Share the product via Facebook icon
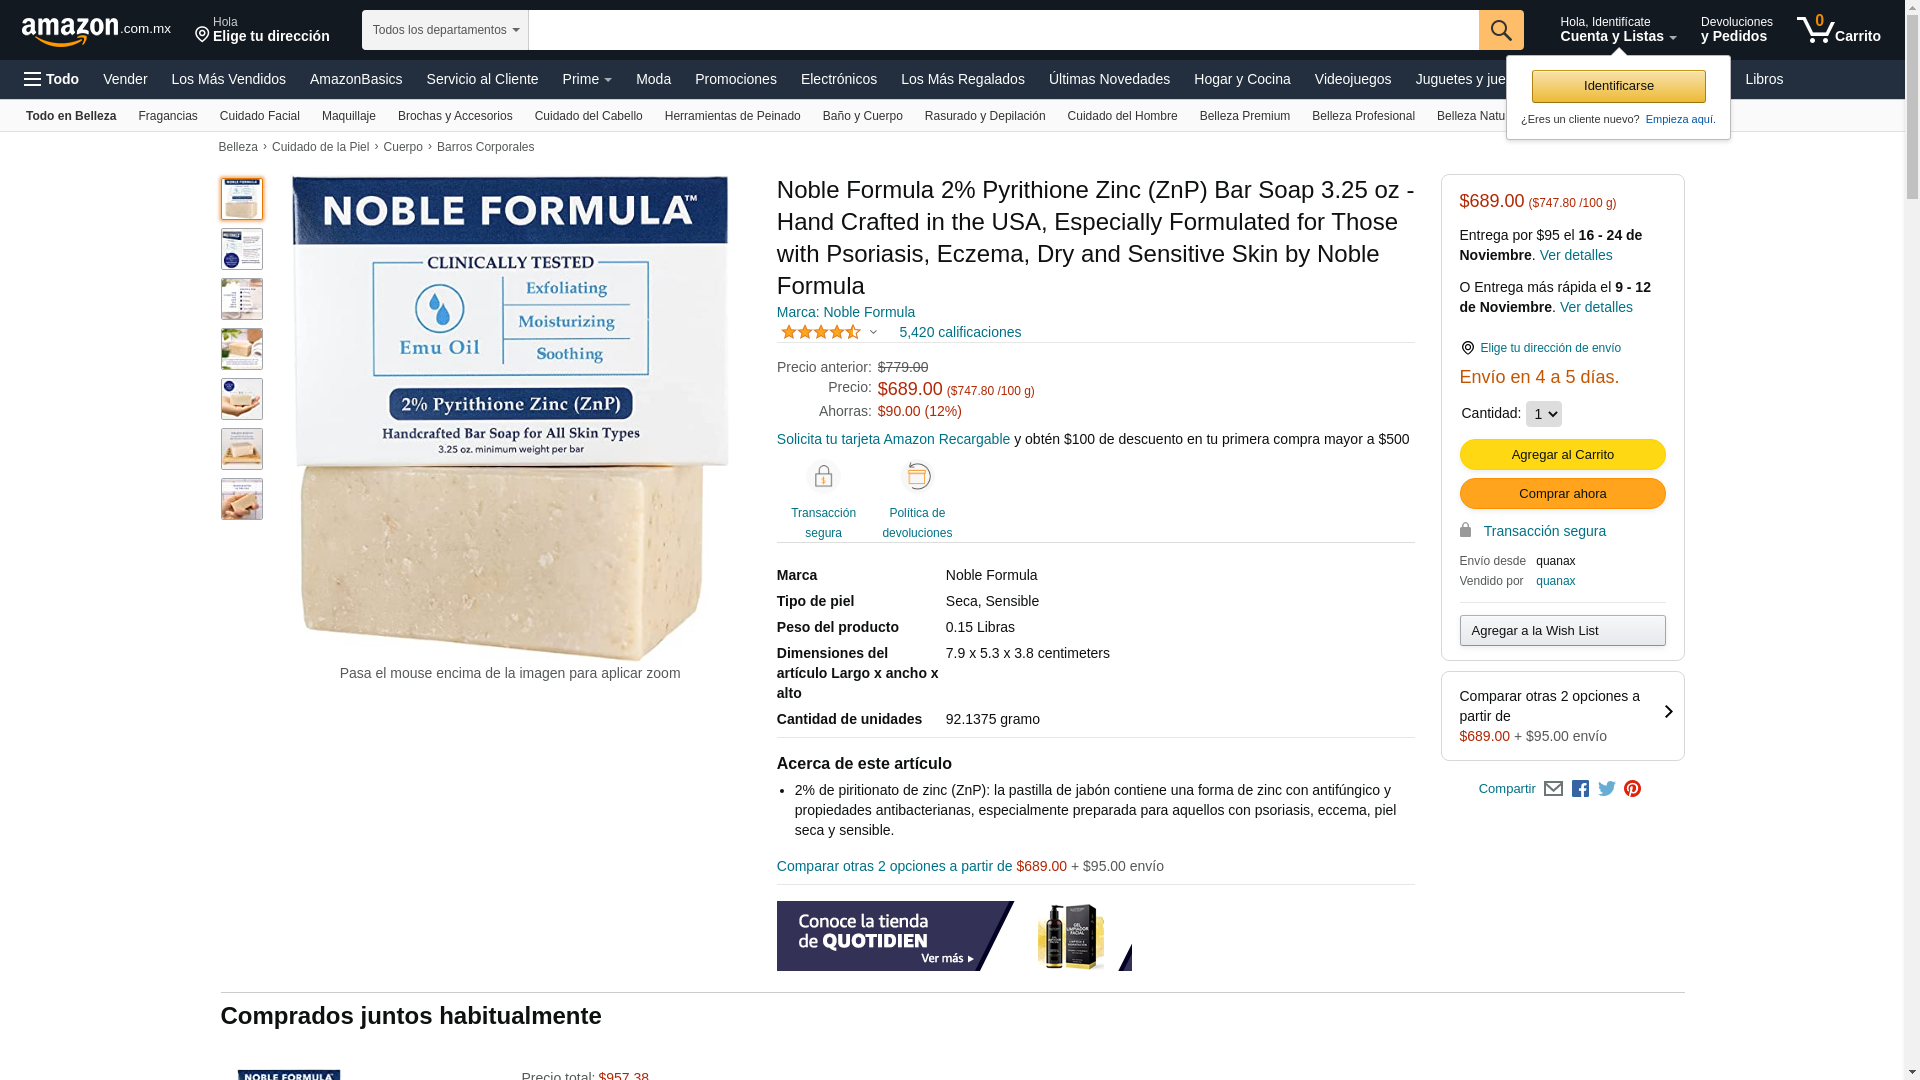Screen dimensions: 1920x1080 pyautogui.click(x=1580, y=789)
